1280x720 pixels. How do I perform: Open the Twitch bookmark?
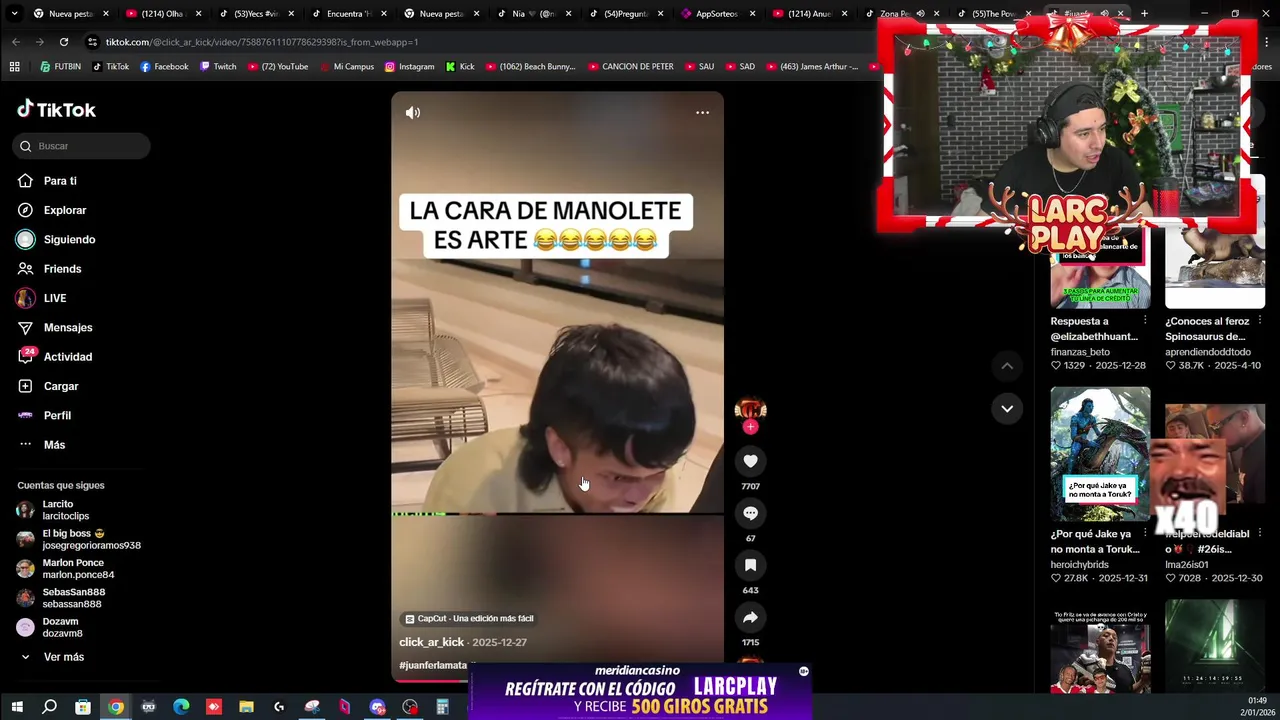point(218,67)
